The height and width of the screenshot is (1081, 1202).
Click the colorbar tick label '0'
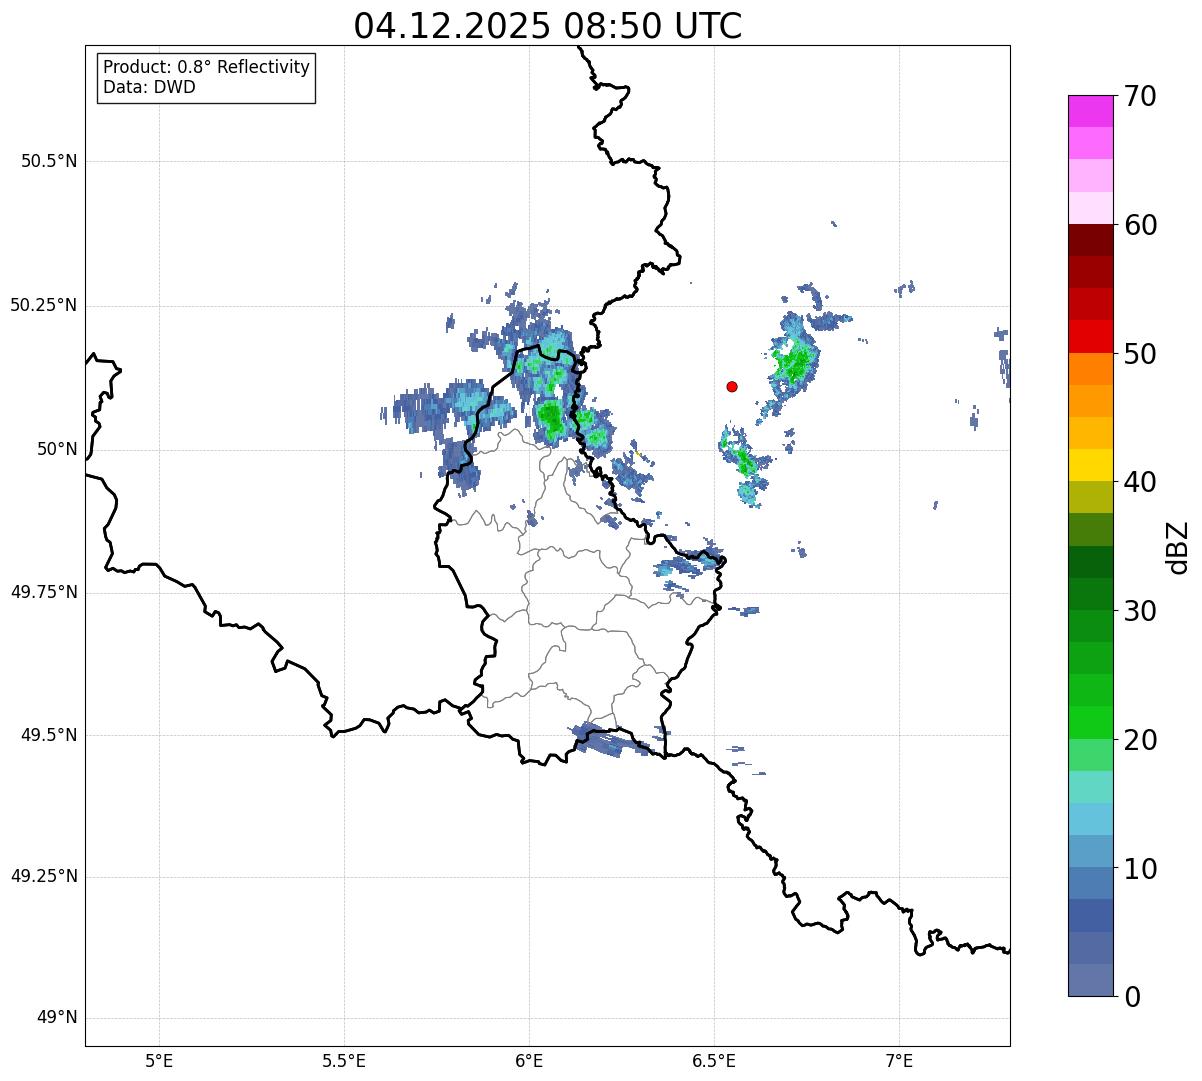1132,997
